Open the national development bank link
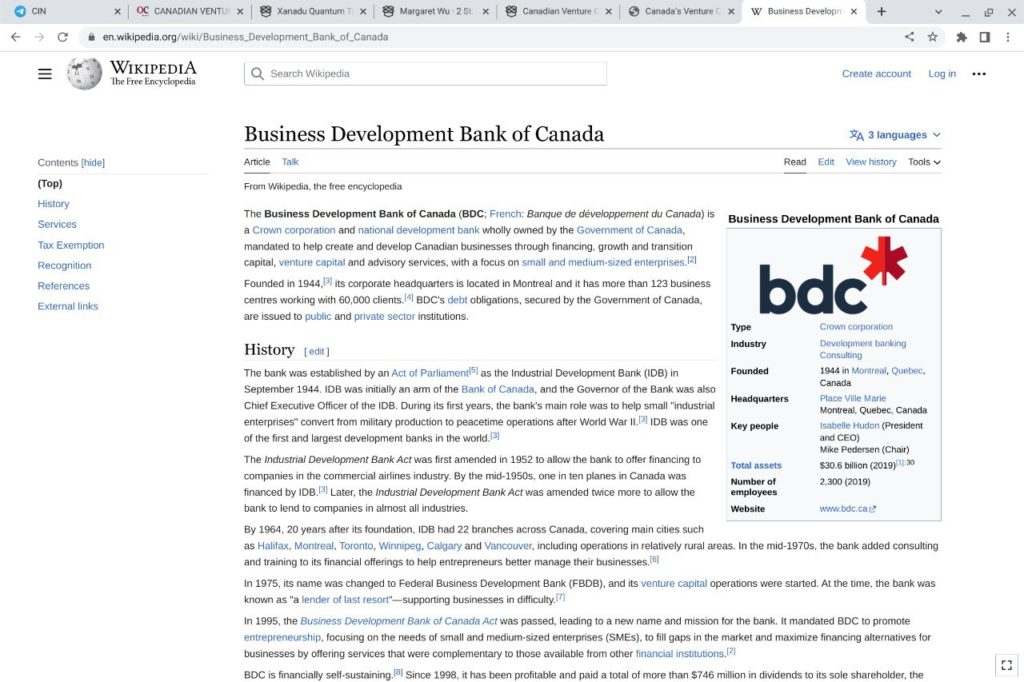Image resolution: width=1024 pixels, height=682 pixels. tap(419, 230)
